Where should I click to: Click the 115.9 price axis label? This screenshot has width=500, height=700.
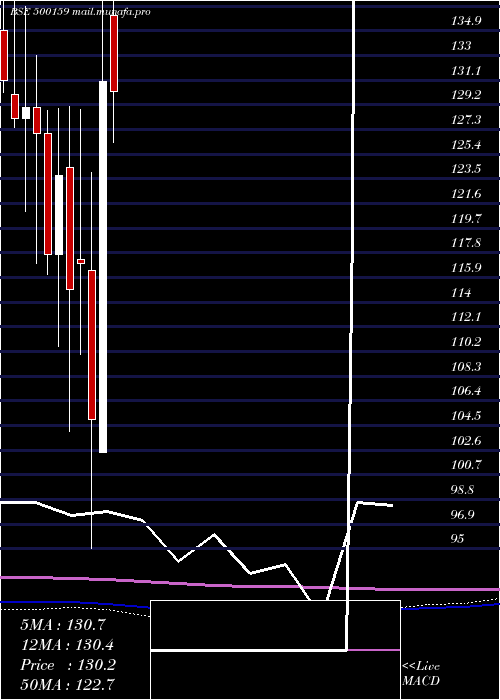[x=466, y=268]
